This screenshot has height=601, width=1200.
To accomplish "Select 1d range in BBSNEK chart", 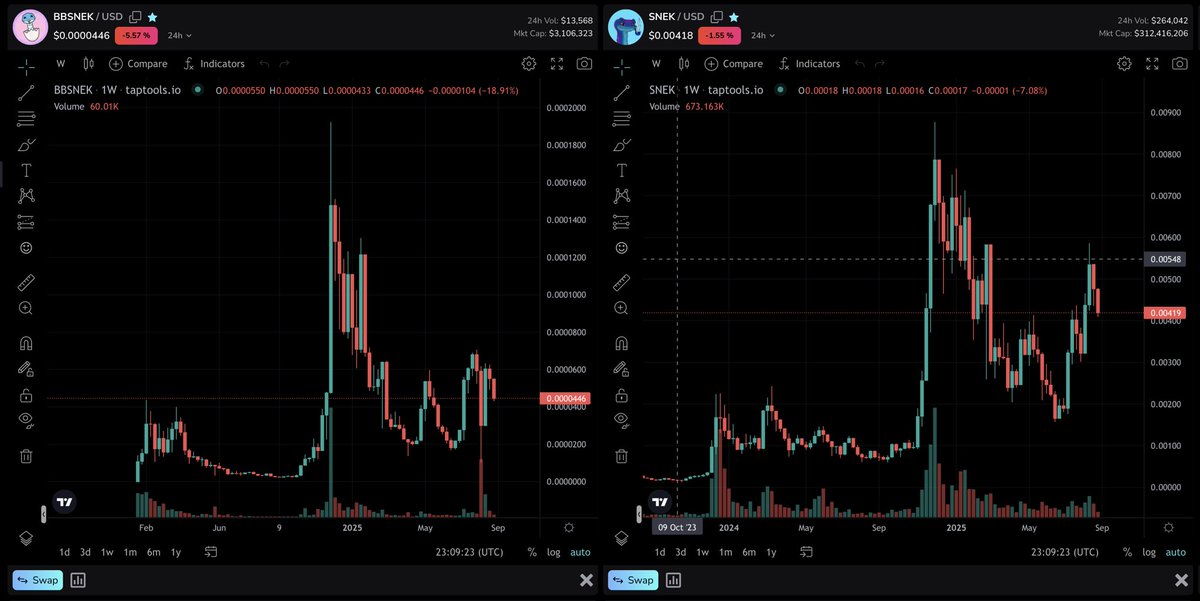I will tap(64, 552).
